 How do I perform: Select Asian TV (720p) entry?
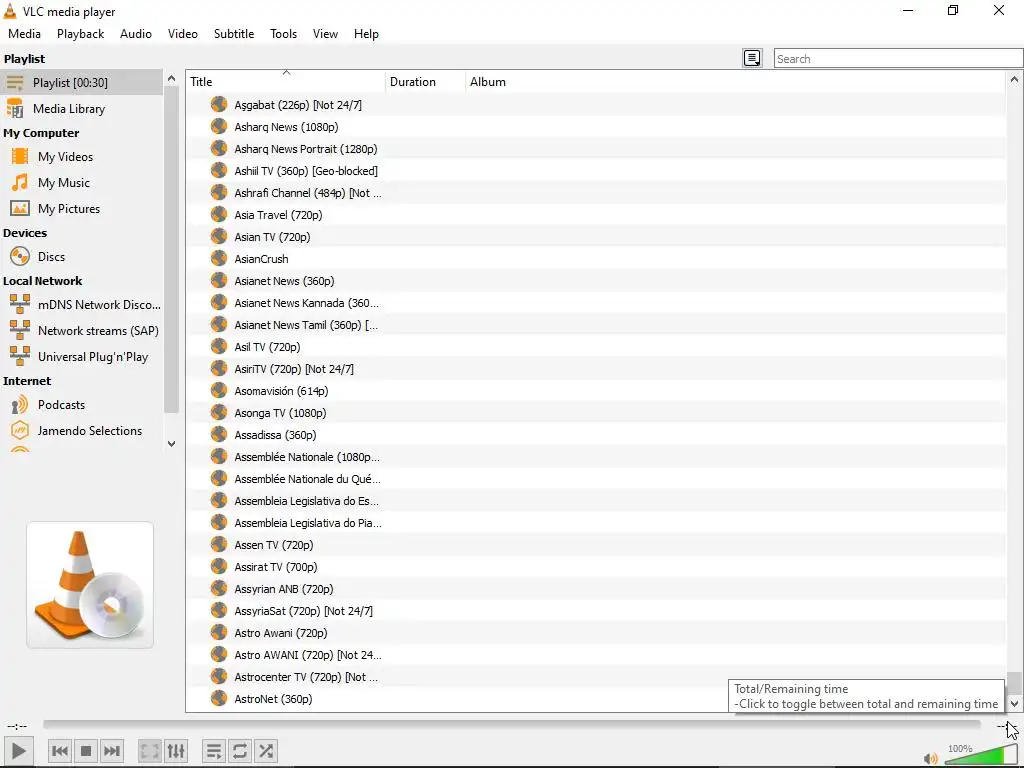[x=272, y=237]
